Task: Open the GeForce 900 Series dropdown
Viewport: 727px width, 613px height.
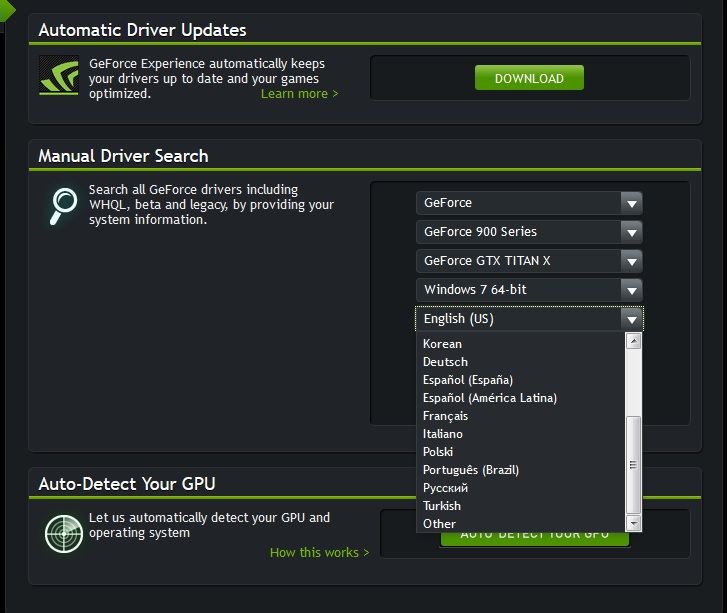Action: coord(529,232)
